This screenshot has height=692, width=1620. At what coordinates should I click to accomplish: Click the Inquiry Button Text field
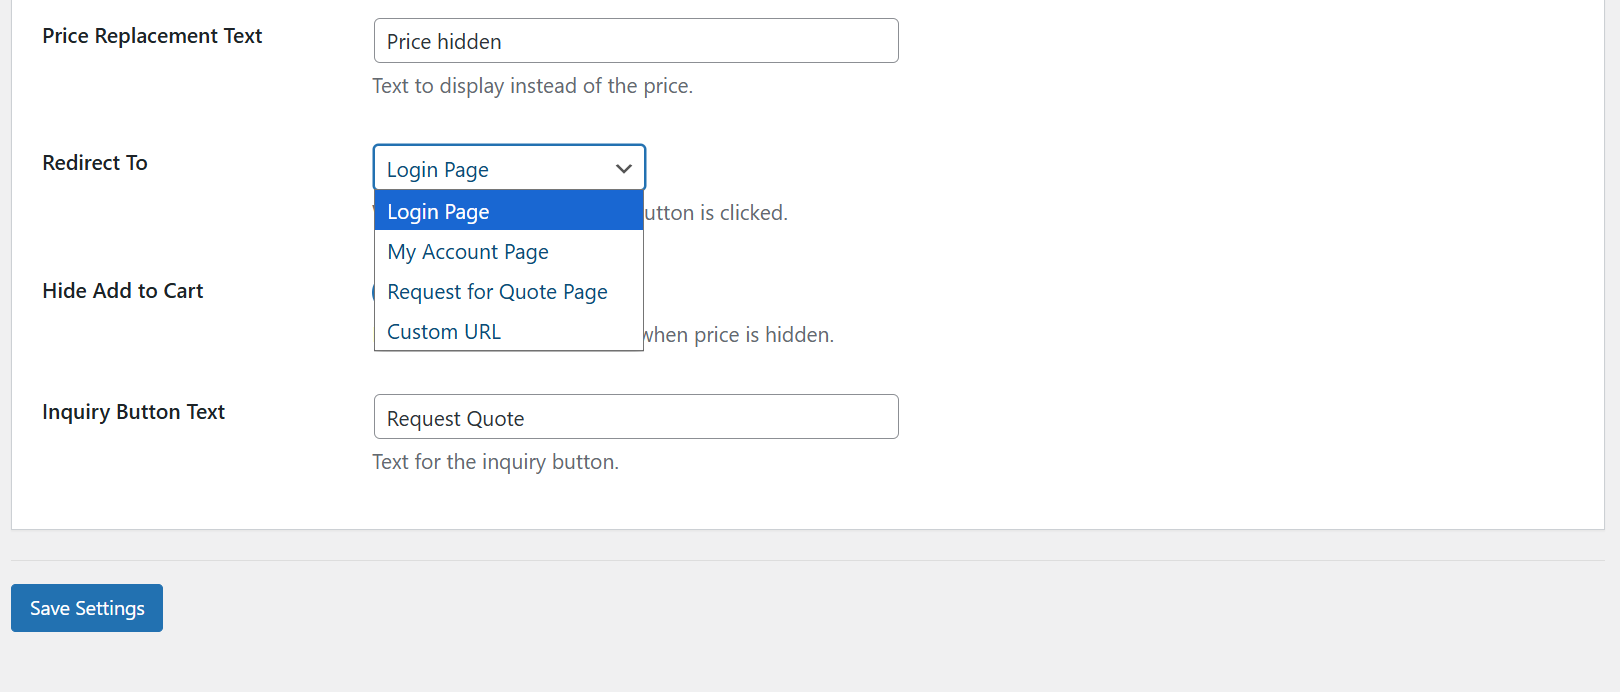636,416
